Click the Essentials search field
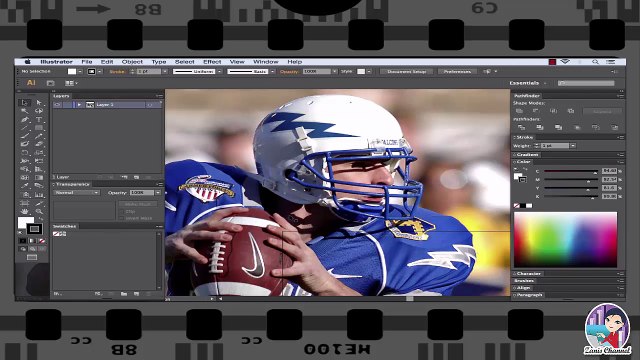Image resolution: width=640 pixels, height=360 pixels. [x=586, y=83]
